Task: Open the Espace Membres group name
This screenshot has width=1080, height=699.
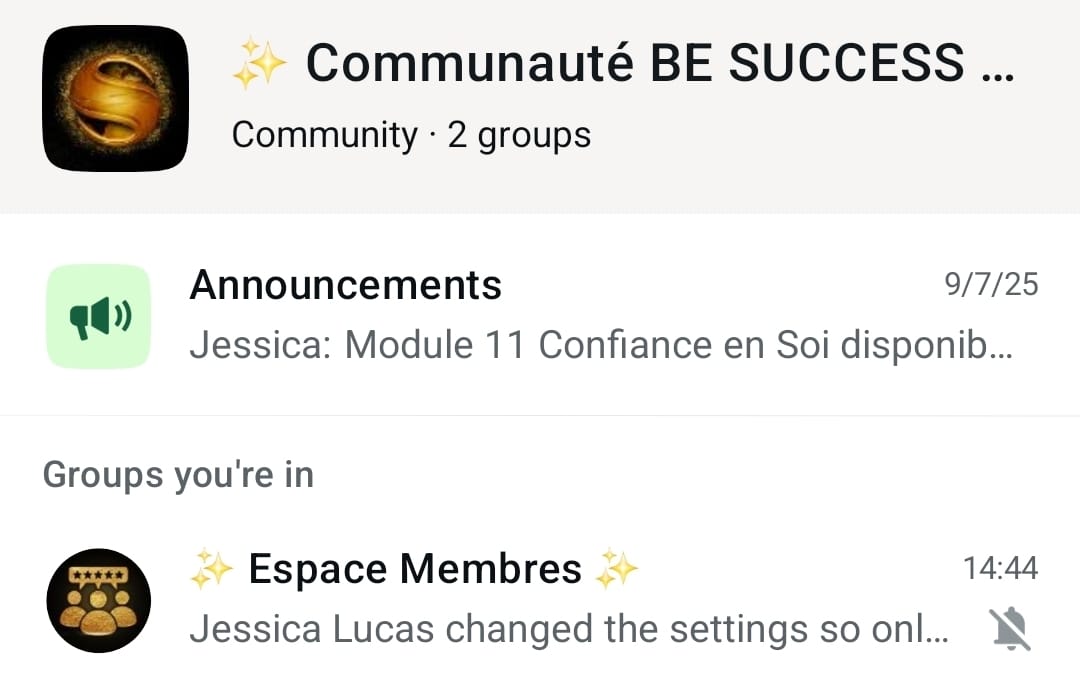Action: [415, 569]
